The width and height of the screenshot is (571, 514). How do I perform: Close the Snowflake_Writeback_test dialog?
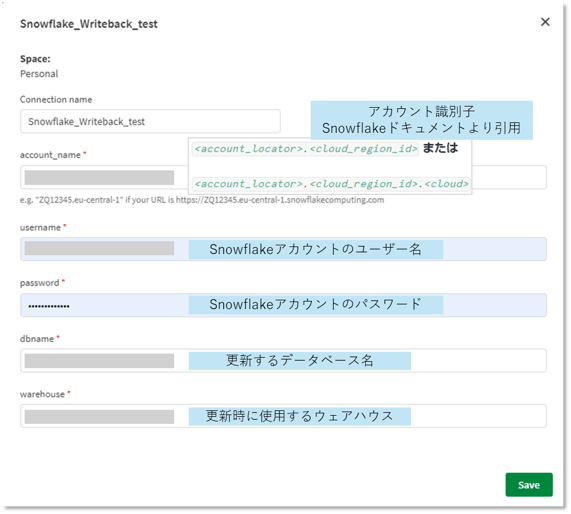[545, 22]
